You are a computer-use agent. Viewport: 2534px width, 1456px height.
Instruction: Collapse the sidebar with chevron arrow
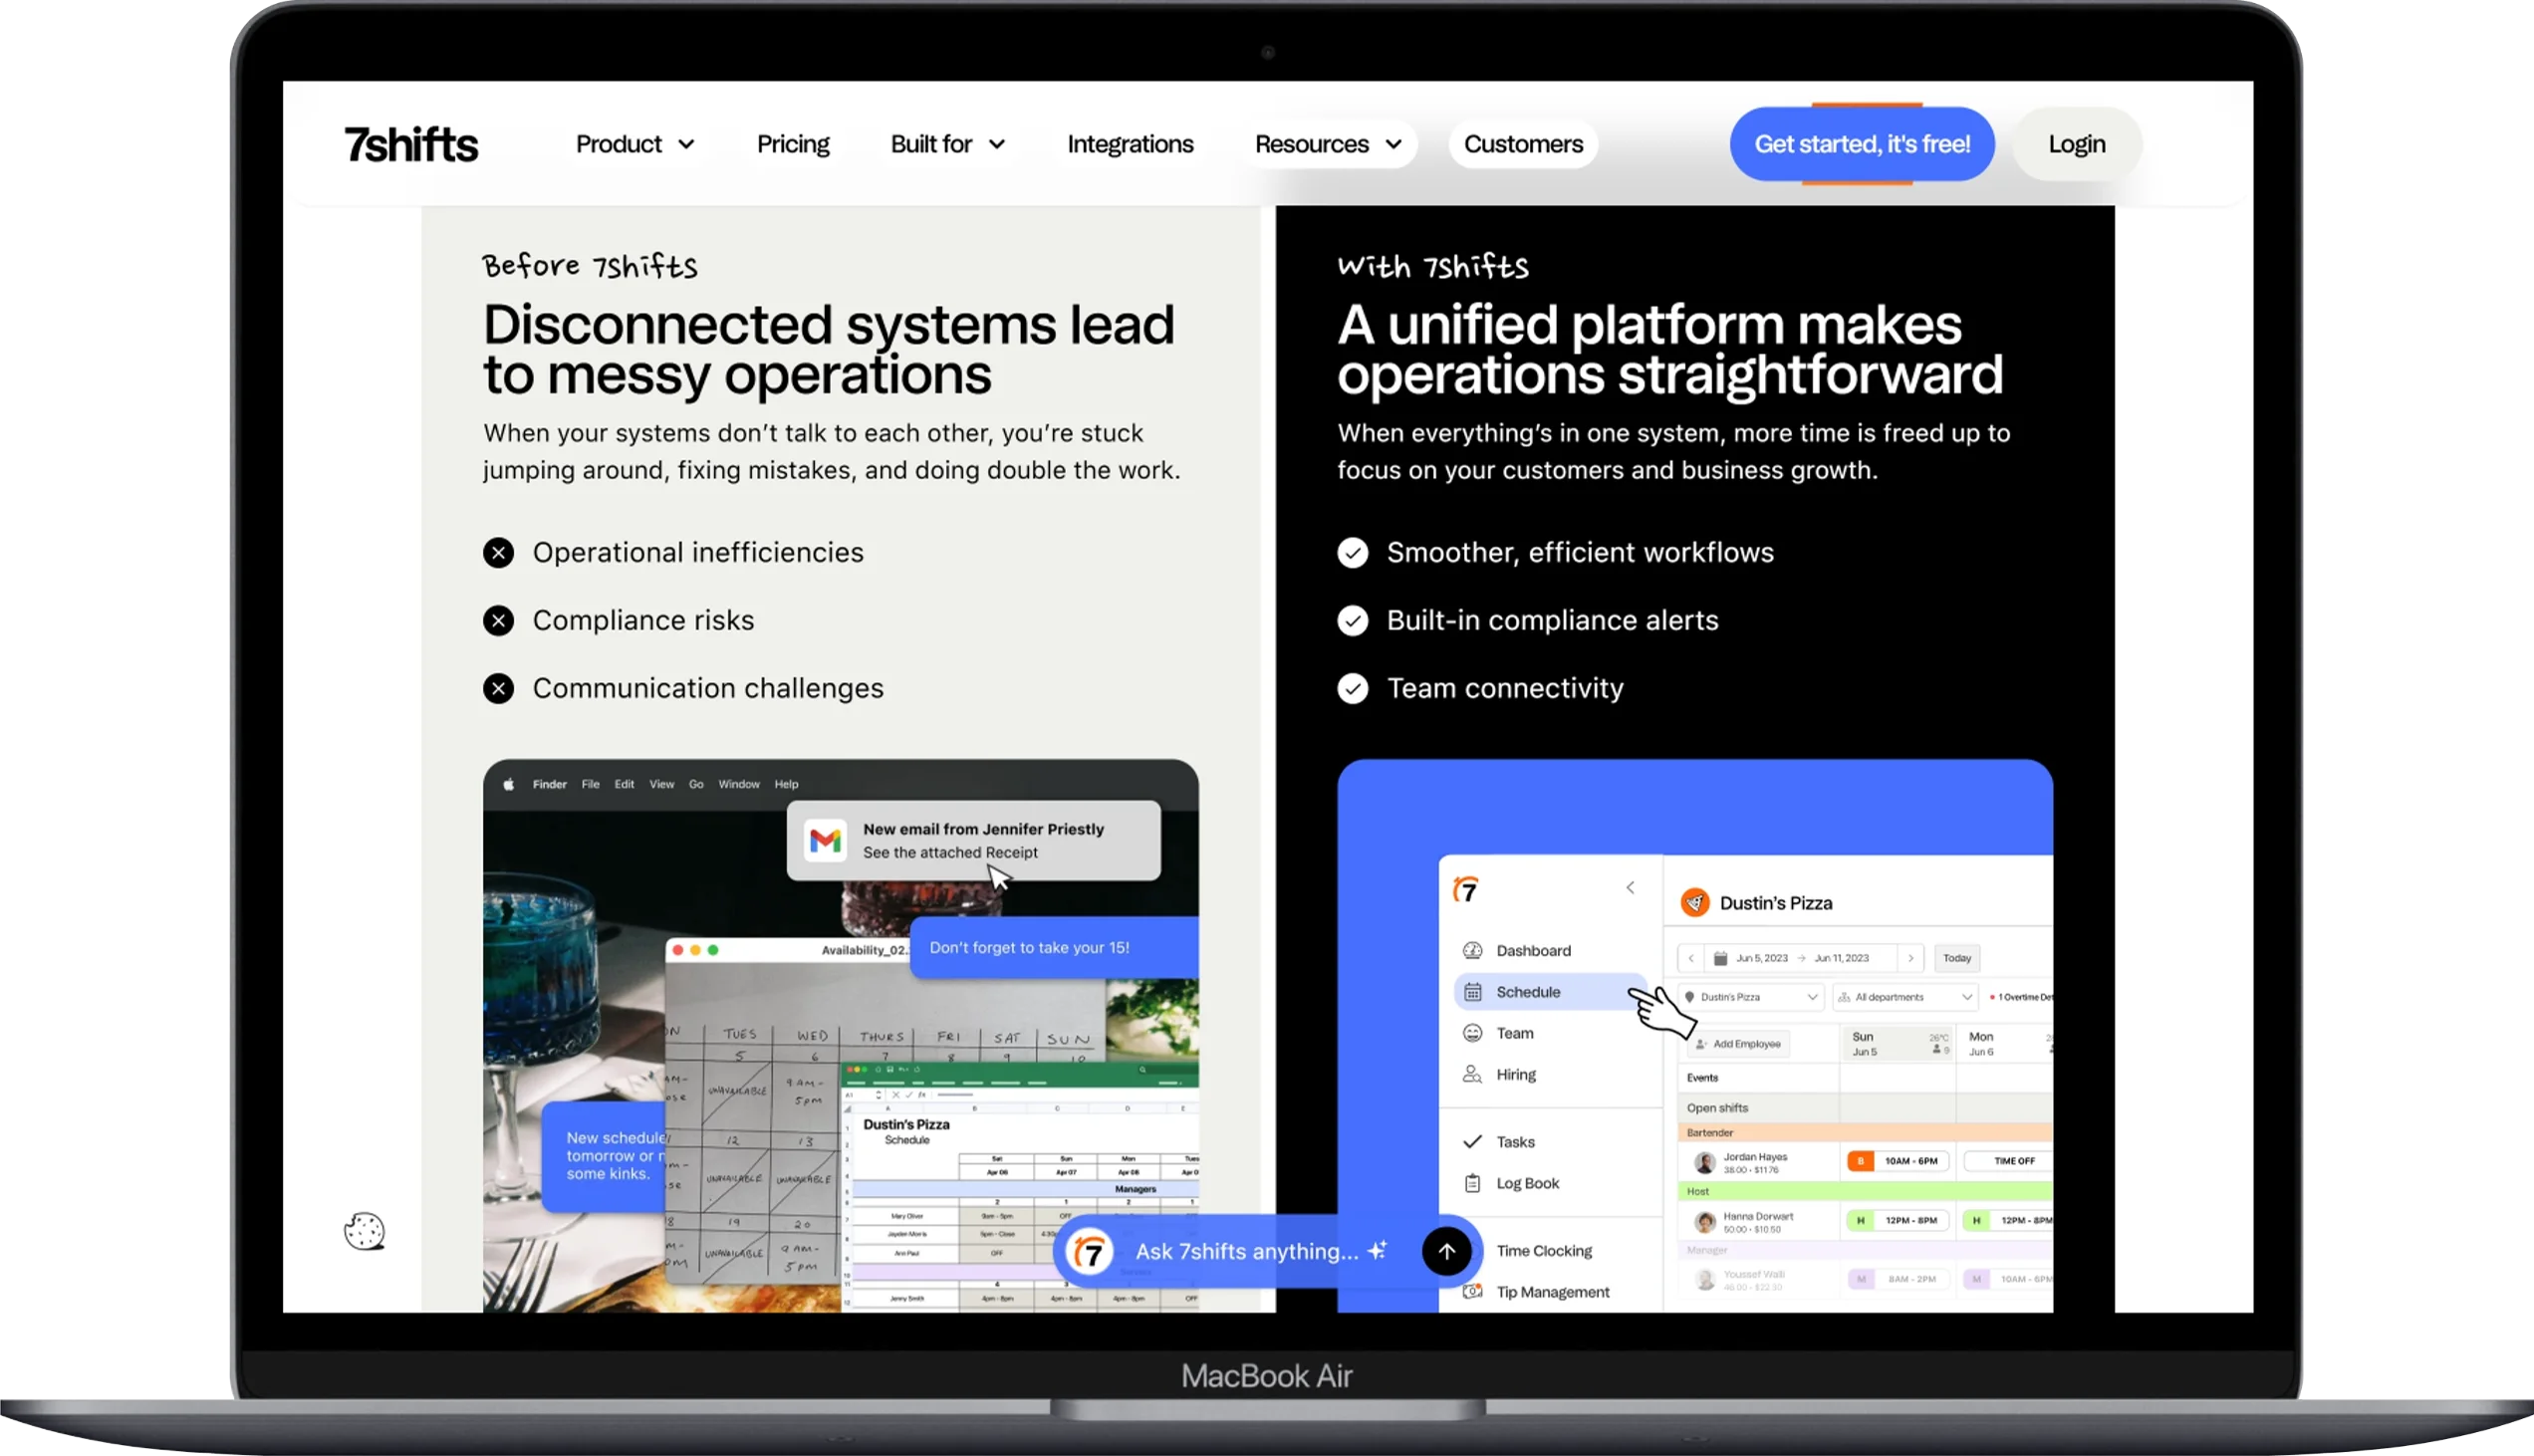1630,887
